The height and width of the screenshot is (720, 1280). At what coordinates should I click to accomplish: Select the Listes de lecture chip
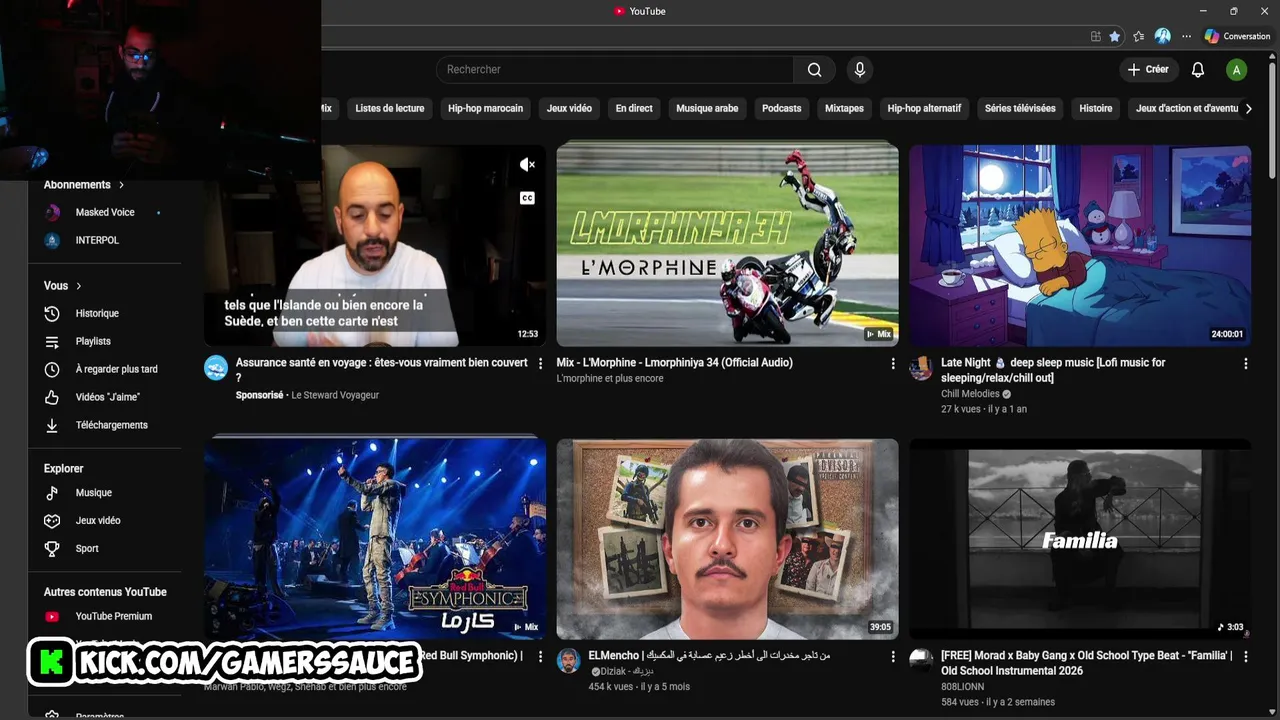click(390, 108)
